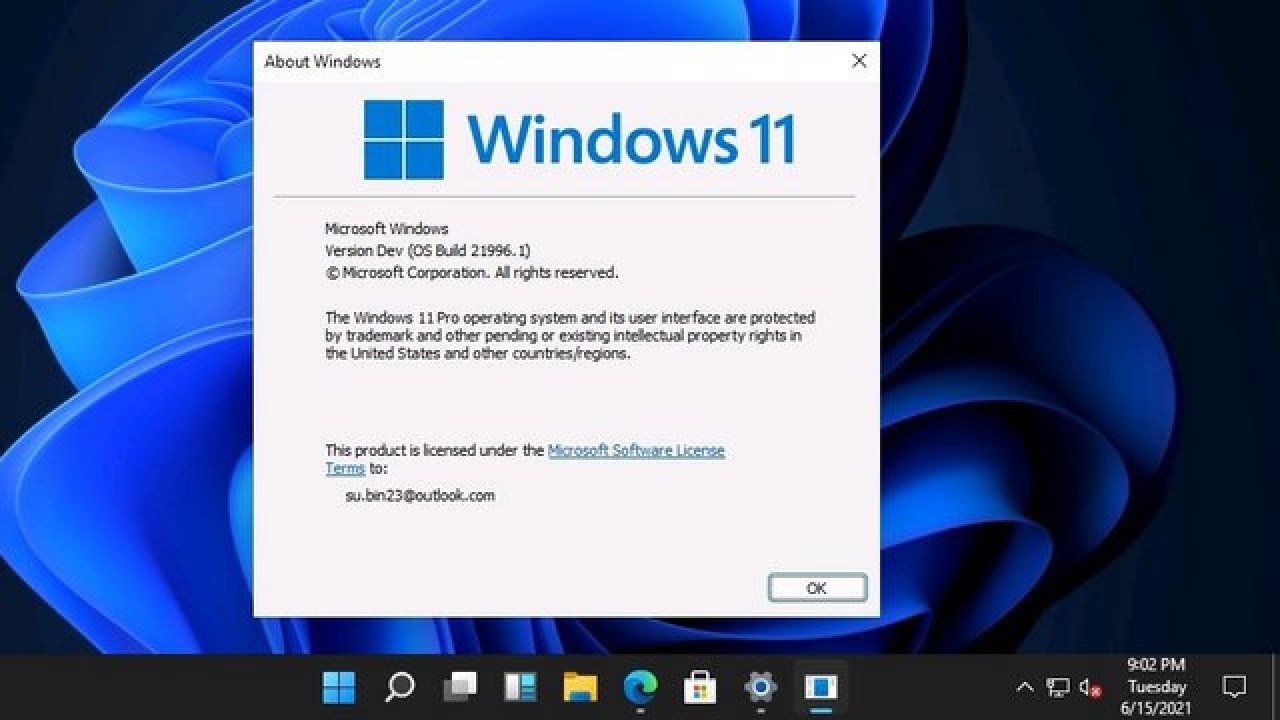The height and width of the screenshot is (720, 1280).
Task: Open the Microsoft Software License Terms link
Action: pos(635,450)
